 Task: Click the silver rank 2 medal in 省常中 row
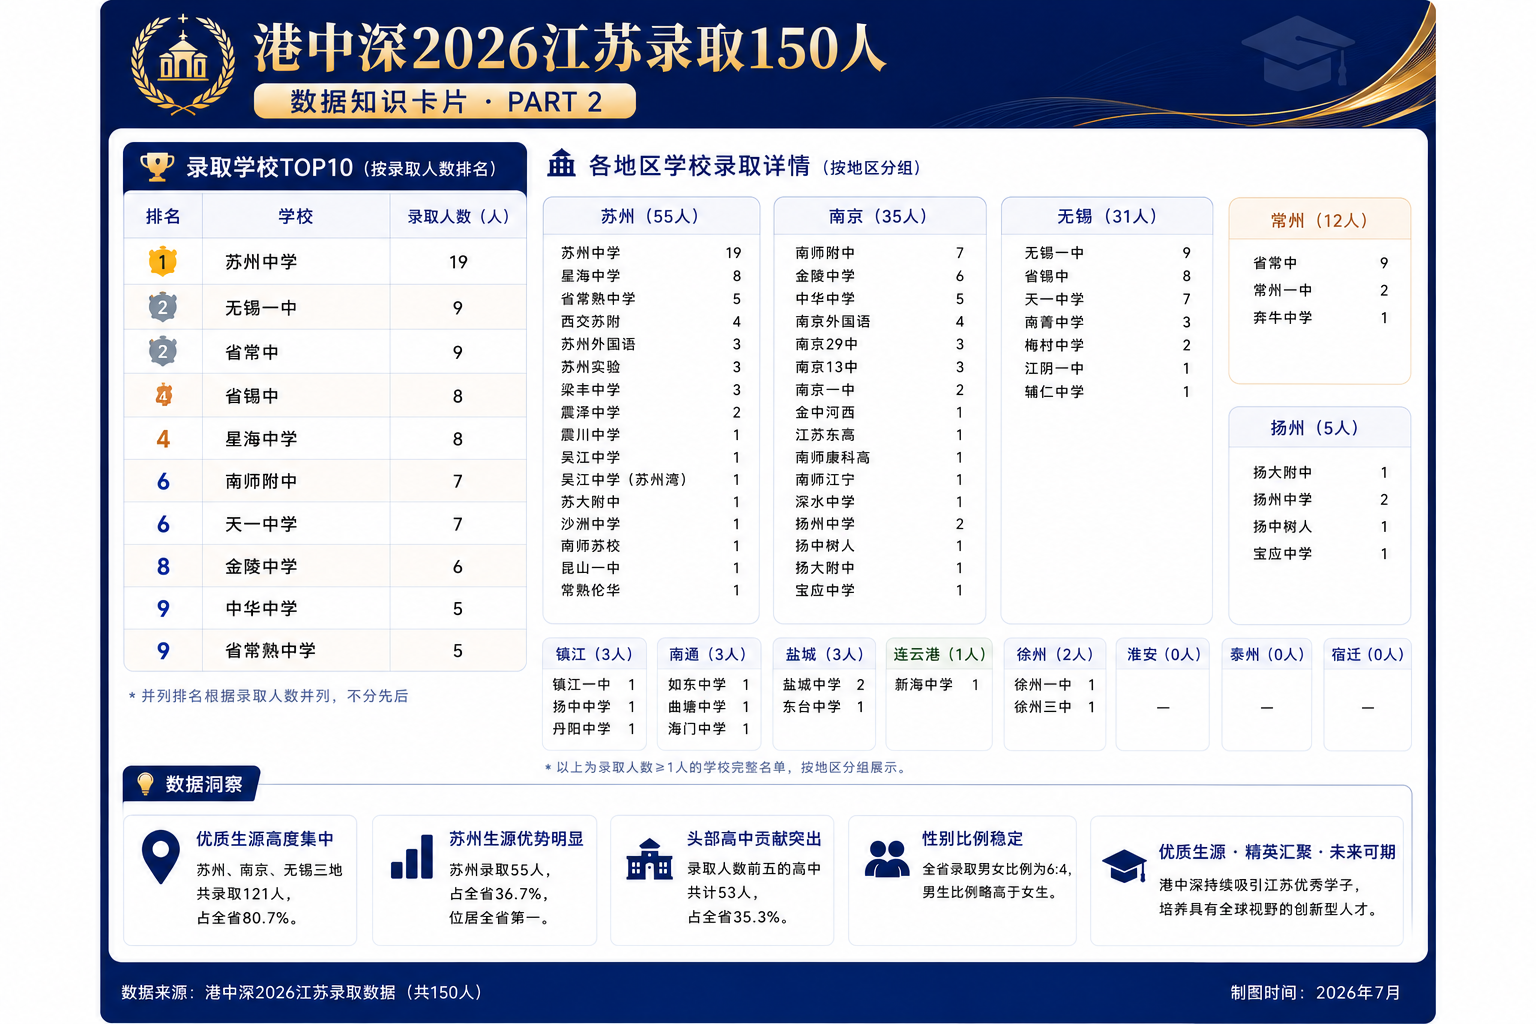coord(163,351)
